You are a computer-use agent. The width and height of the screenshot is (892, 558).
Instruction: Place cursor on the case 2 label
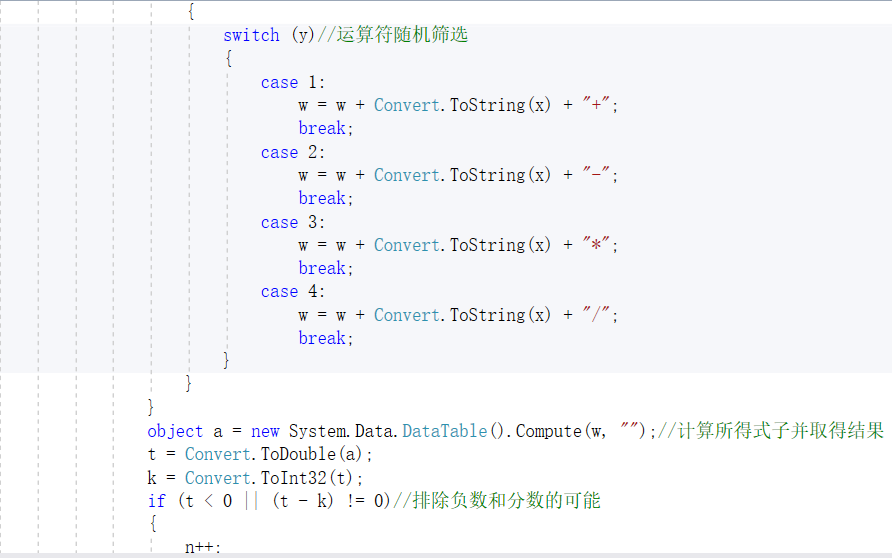[293, 152]
